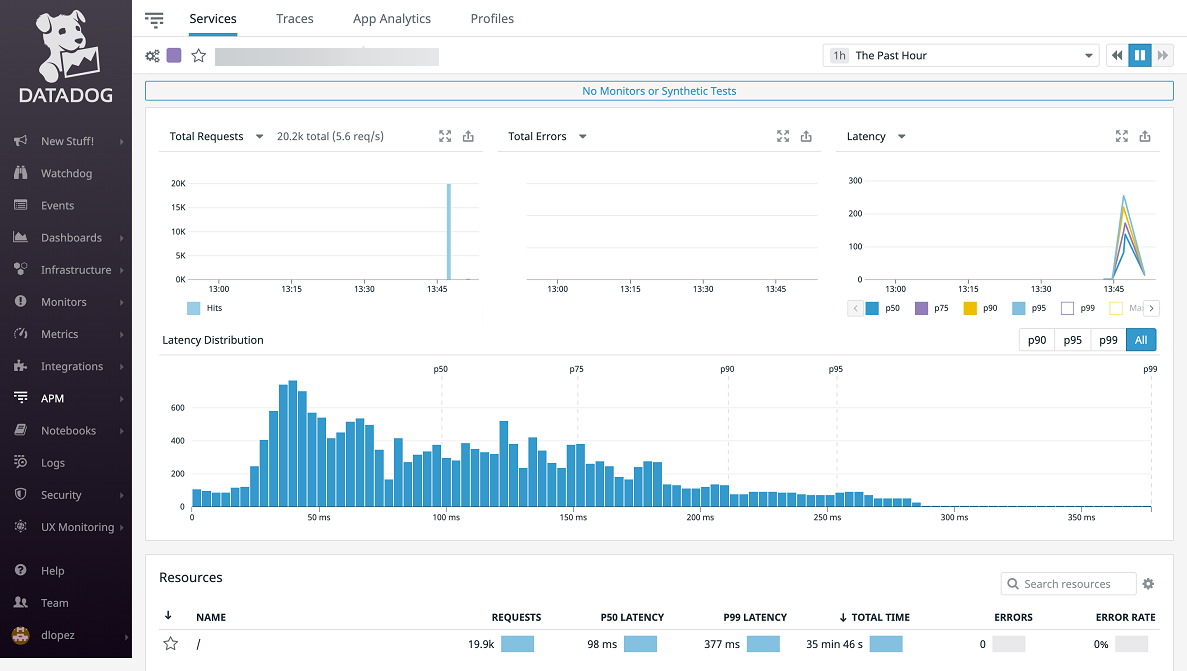Screen dimensions: 1187x671
Task: Open the APM menu toggle icon beside Services
Action: tap(154, 20)
